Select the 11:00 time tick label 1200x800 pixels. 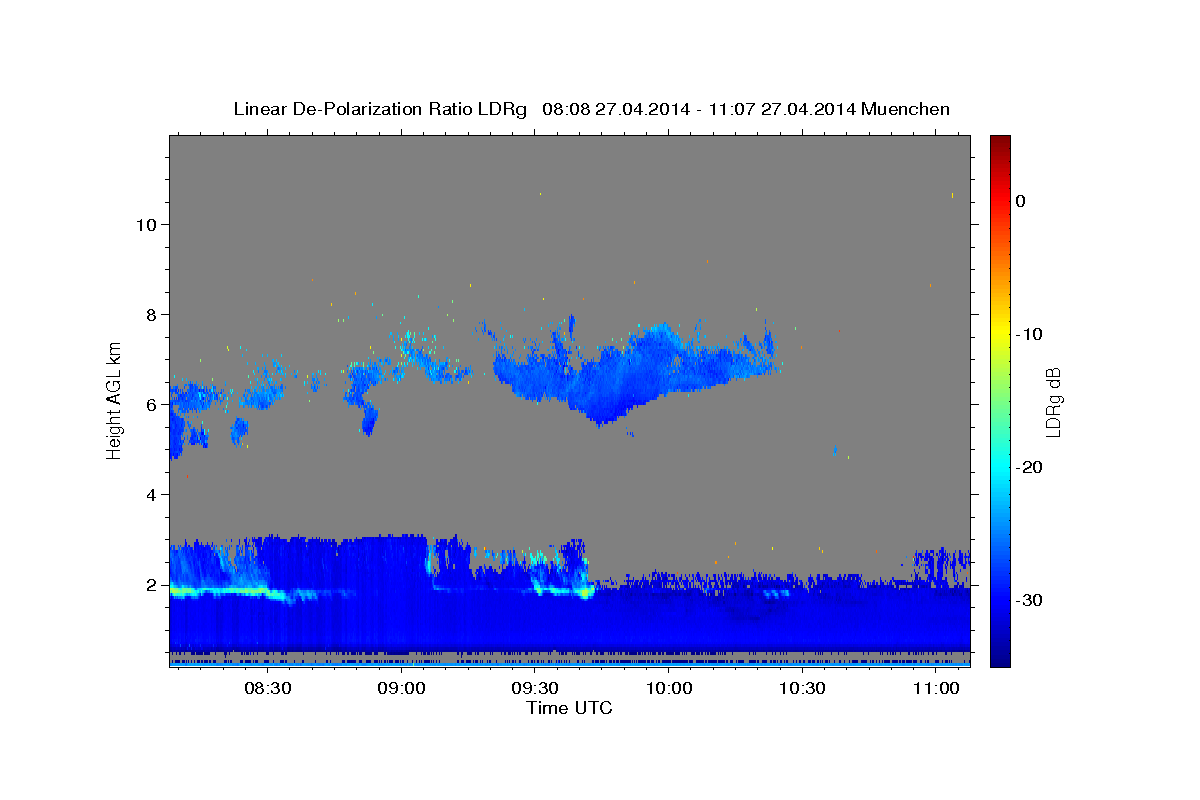[x=935, y=688]
